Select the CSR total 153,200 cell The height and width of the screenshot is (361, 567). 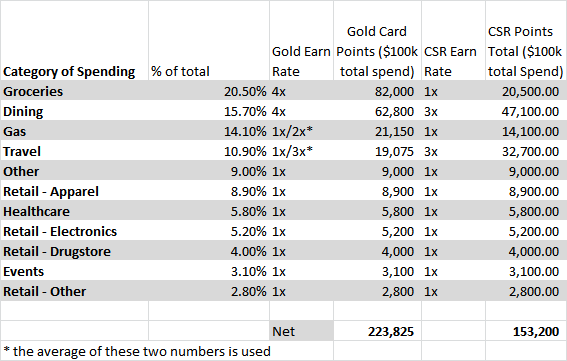point(526,331)
